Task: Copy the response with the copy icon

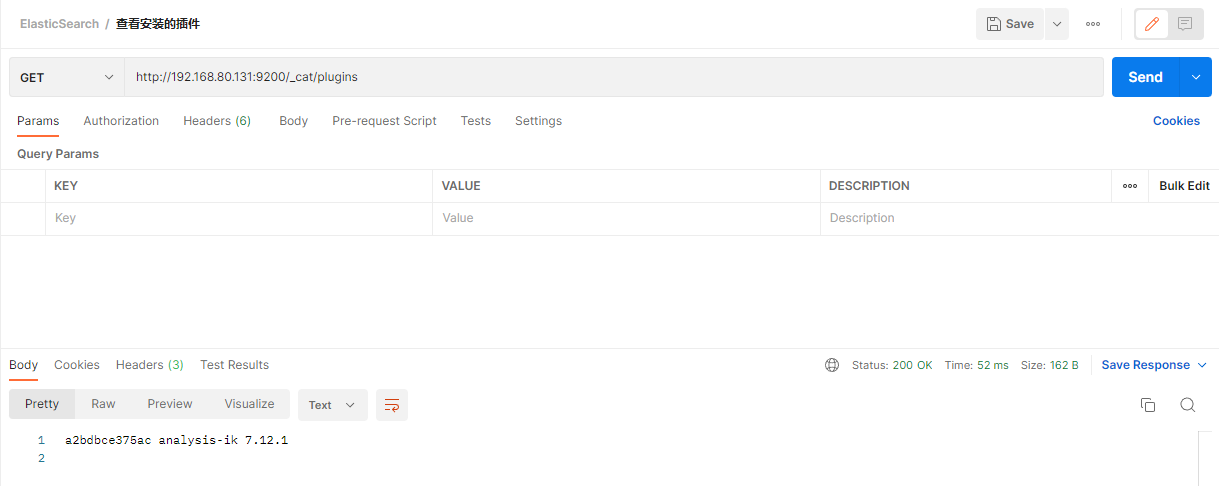Action: tap(1148, 405)
